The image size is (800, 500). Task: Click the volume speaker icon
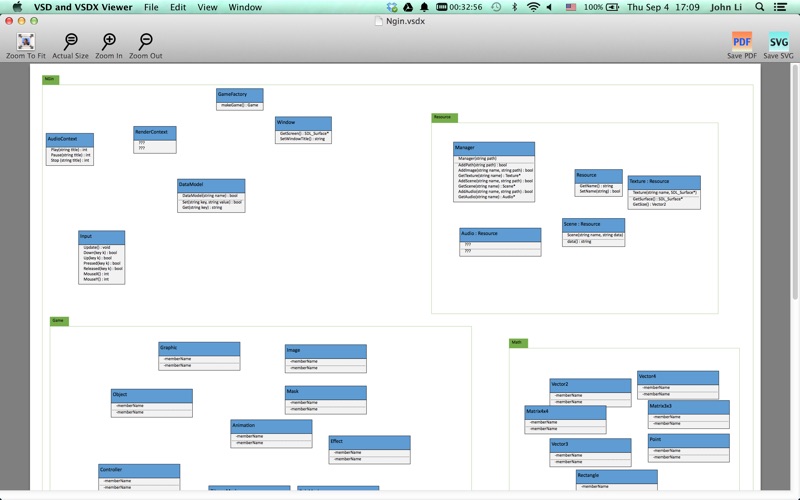click(549, 7)
